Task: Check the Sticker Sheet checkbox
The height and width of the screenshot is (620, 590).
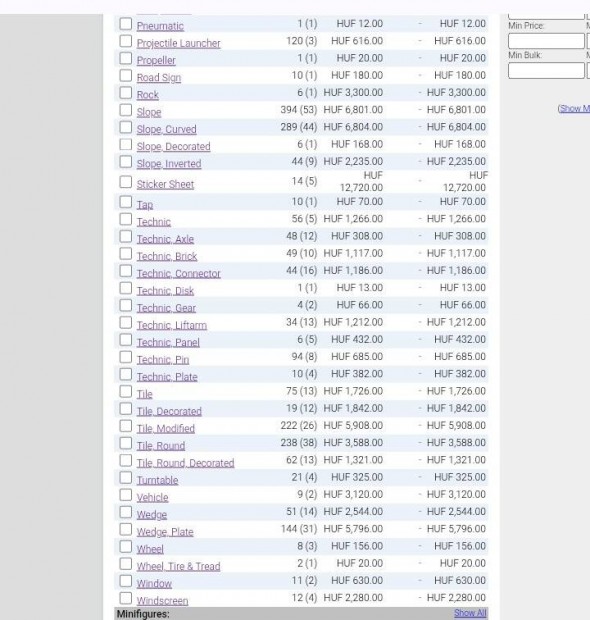Action: click(126, 182)
